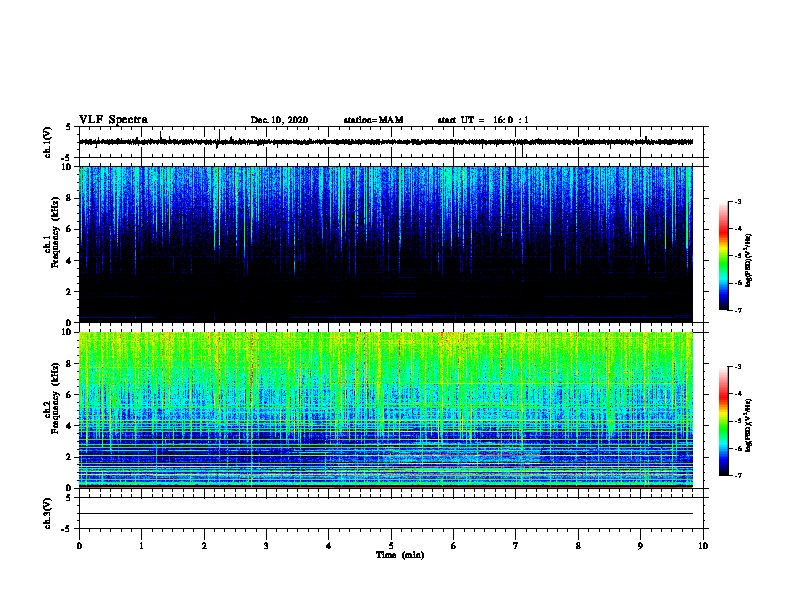Click the "ch.1(V)" waveform axis label
Screen dimensions: 792x612
(47, 142)
